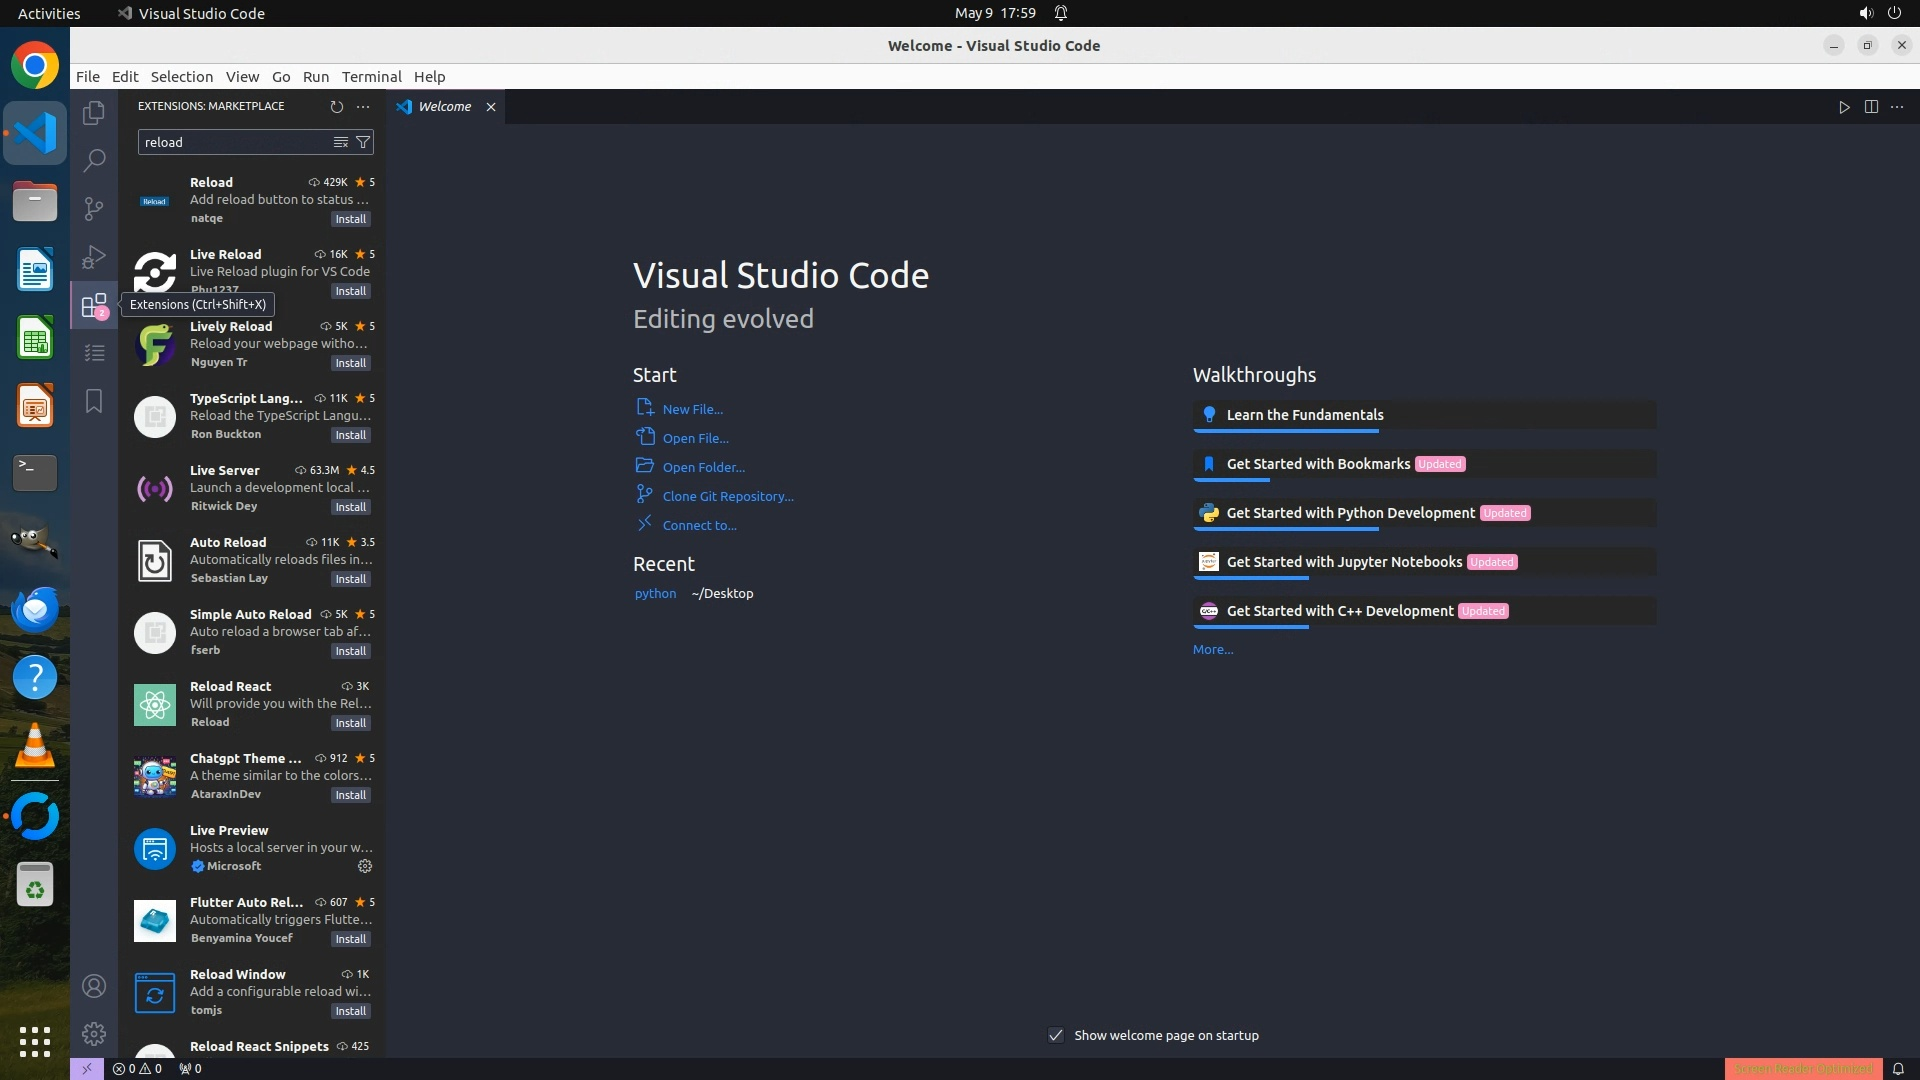This screenshot has width=1920, height=1080.
Task: Open the Source Control view
Action: [94, 208]
